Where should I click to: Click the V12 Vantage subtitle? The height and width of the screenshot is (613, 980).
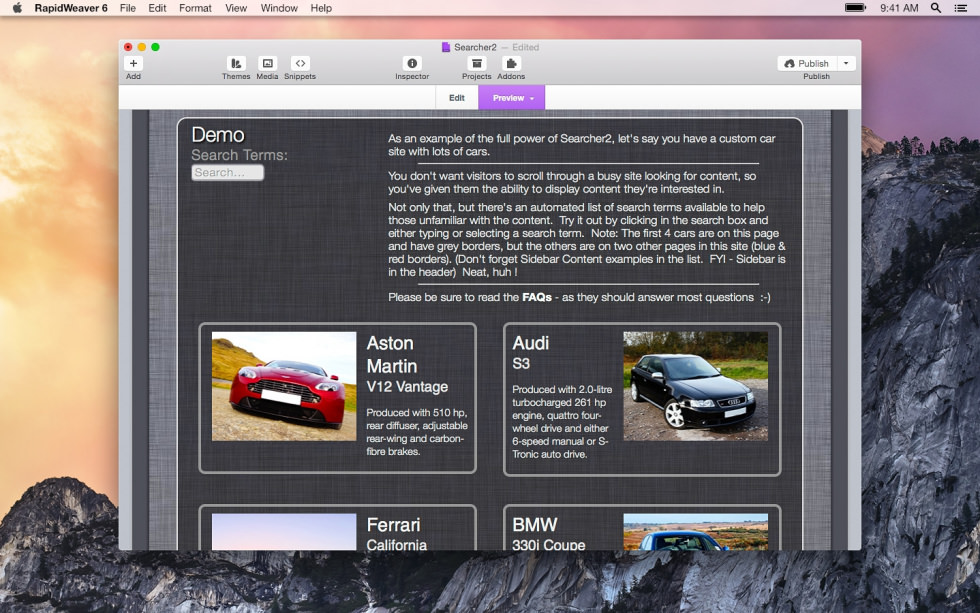pos(407,387)
